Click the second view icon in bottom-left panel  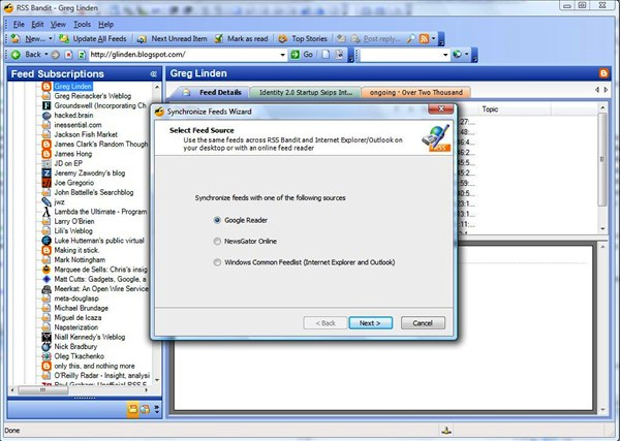click(x=145, y=409)
